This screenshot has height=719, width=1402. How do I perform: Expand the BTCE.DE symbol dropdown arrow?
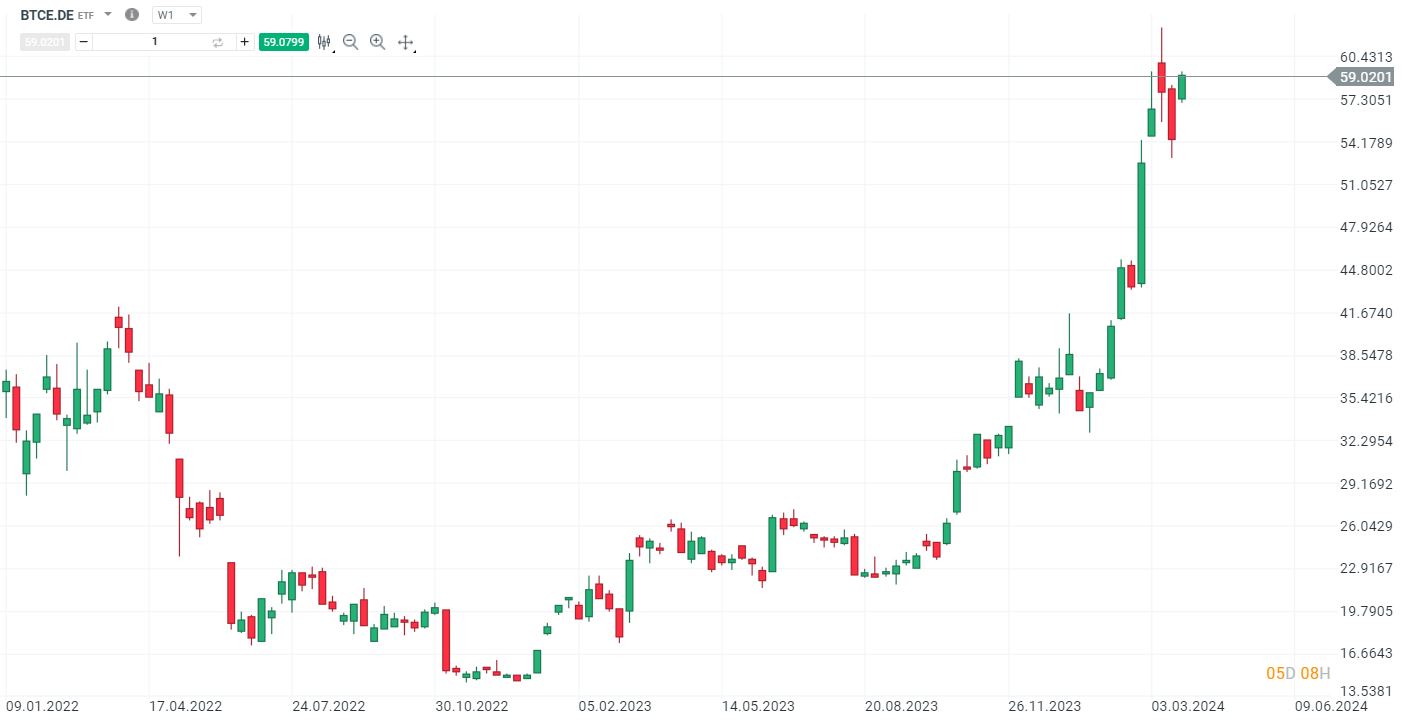[108, 15]
